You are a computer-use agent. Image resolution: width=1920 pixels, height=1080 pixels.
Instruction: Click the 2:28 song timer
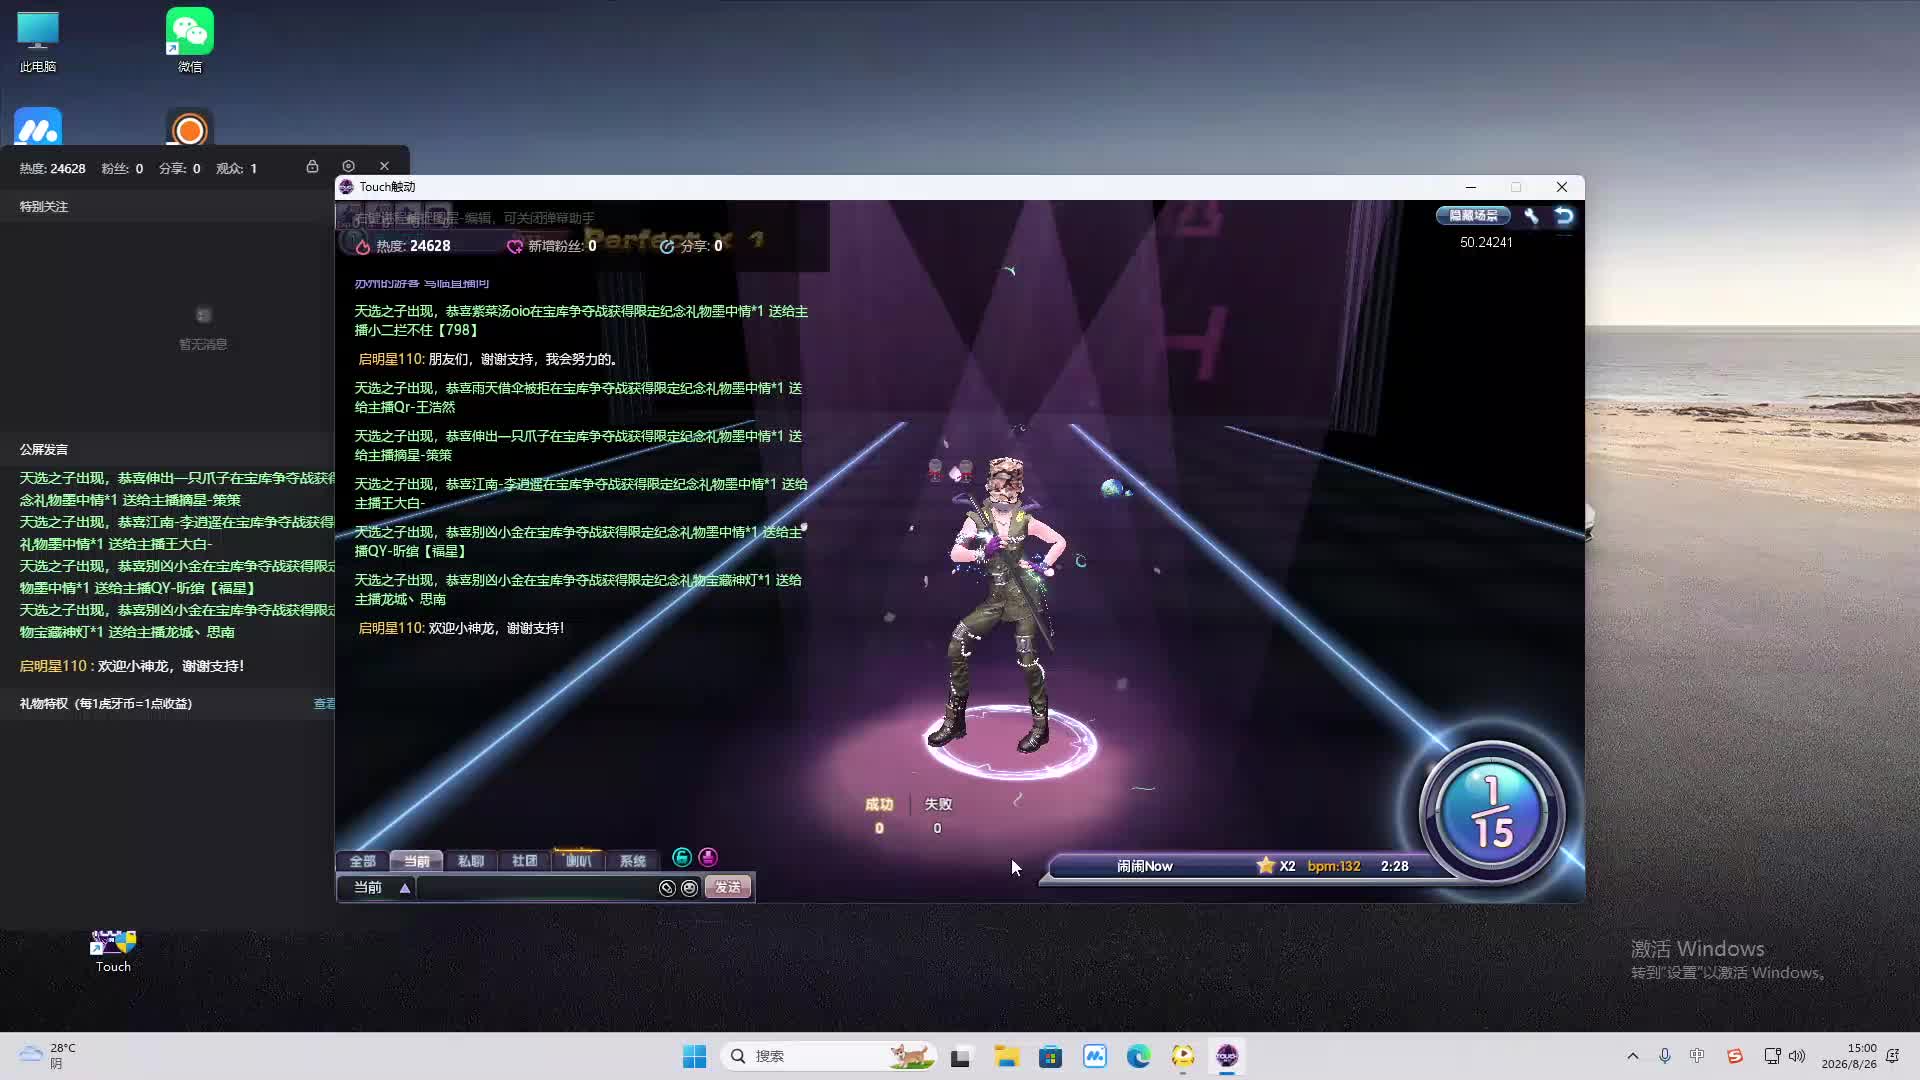coord(1395,867)
